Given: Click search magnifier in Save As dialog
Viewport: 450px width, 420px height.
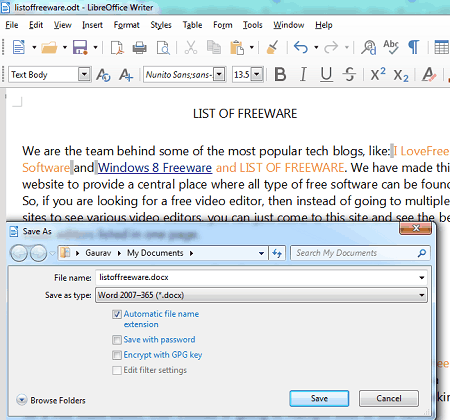Looking at the screenshot, I should tap(422, 253).
